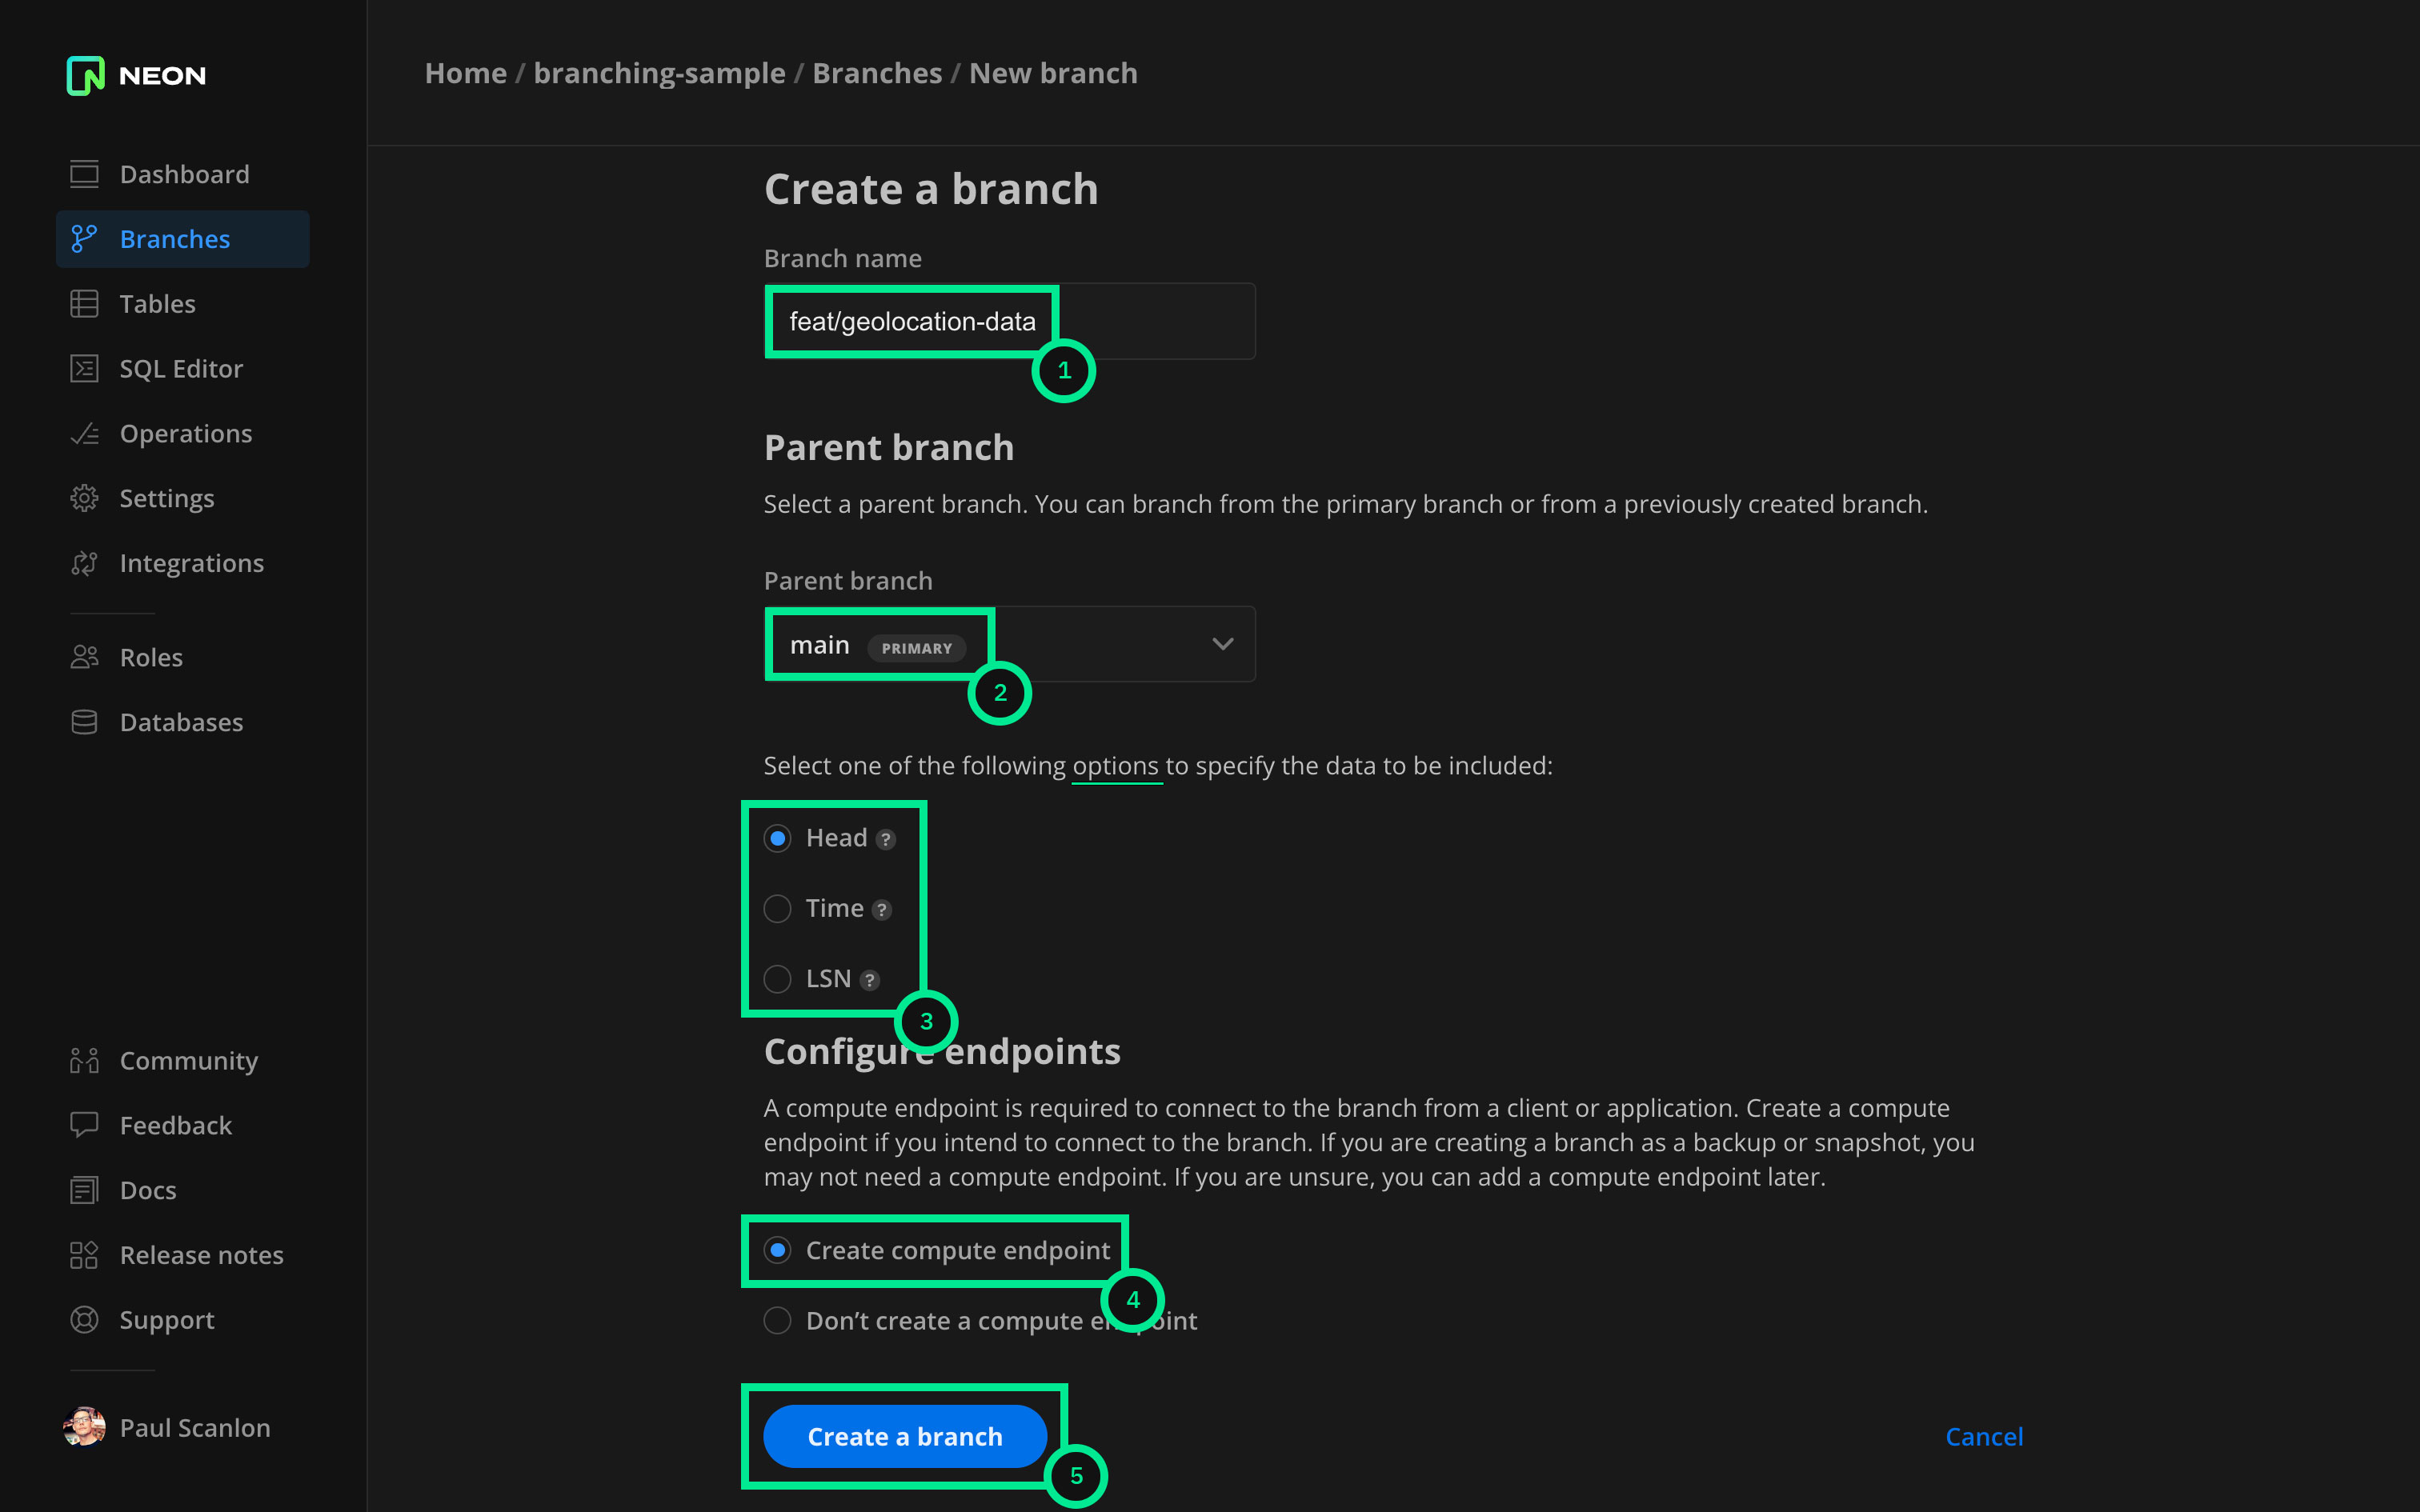View the Operations page

(x=186, y=433)
